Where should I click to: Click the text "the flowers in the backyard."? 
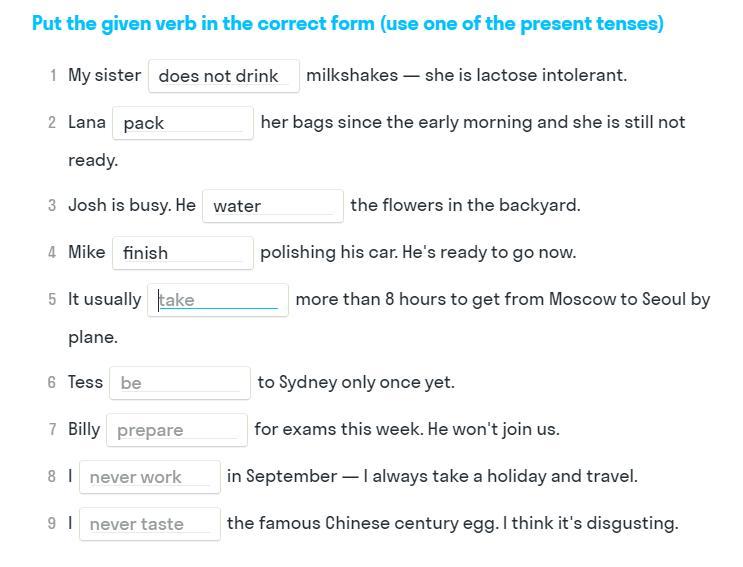[x=465, y=205]
